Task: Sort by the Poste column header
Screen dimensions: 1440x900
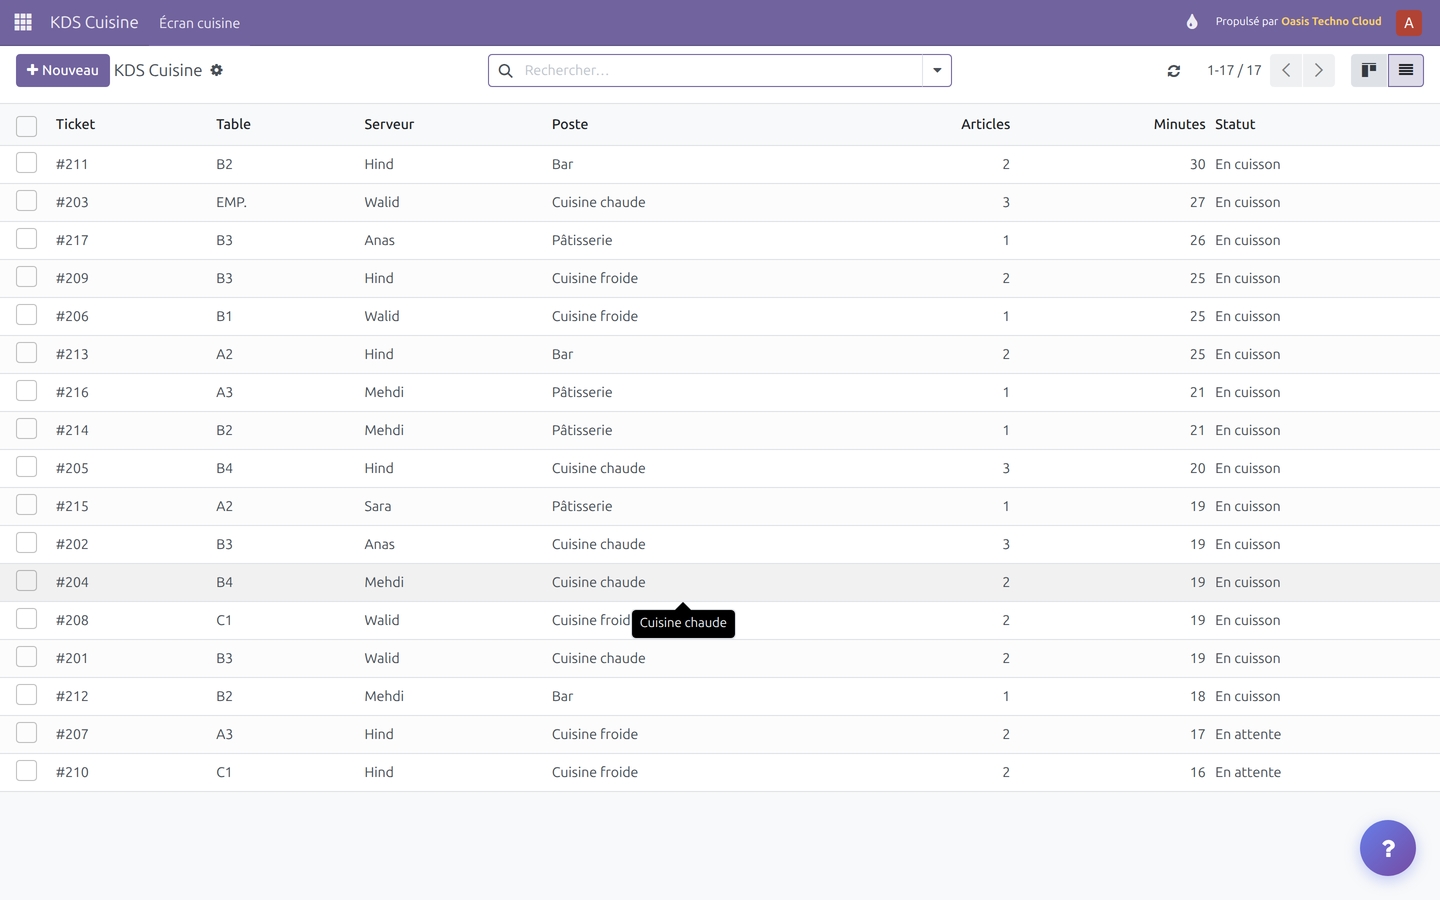Action: 570,124
